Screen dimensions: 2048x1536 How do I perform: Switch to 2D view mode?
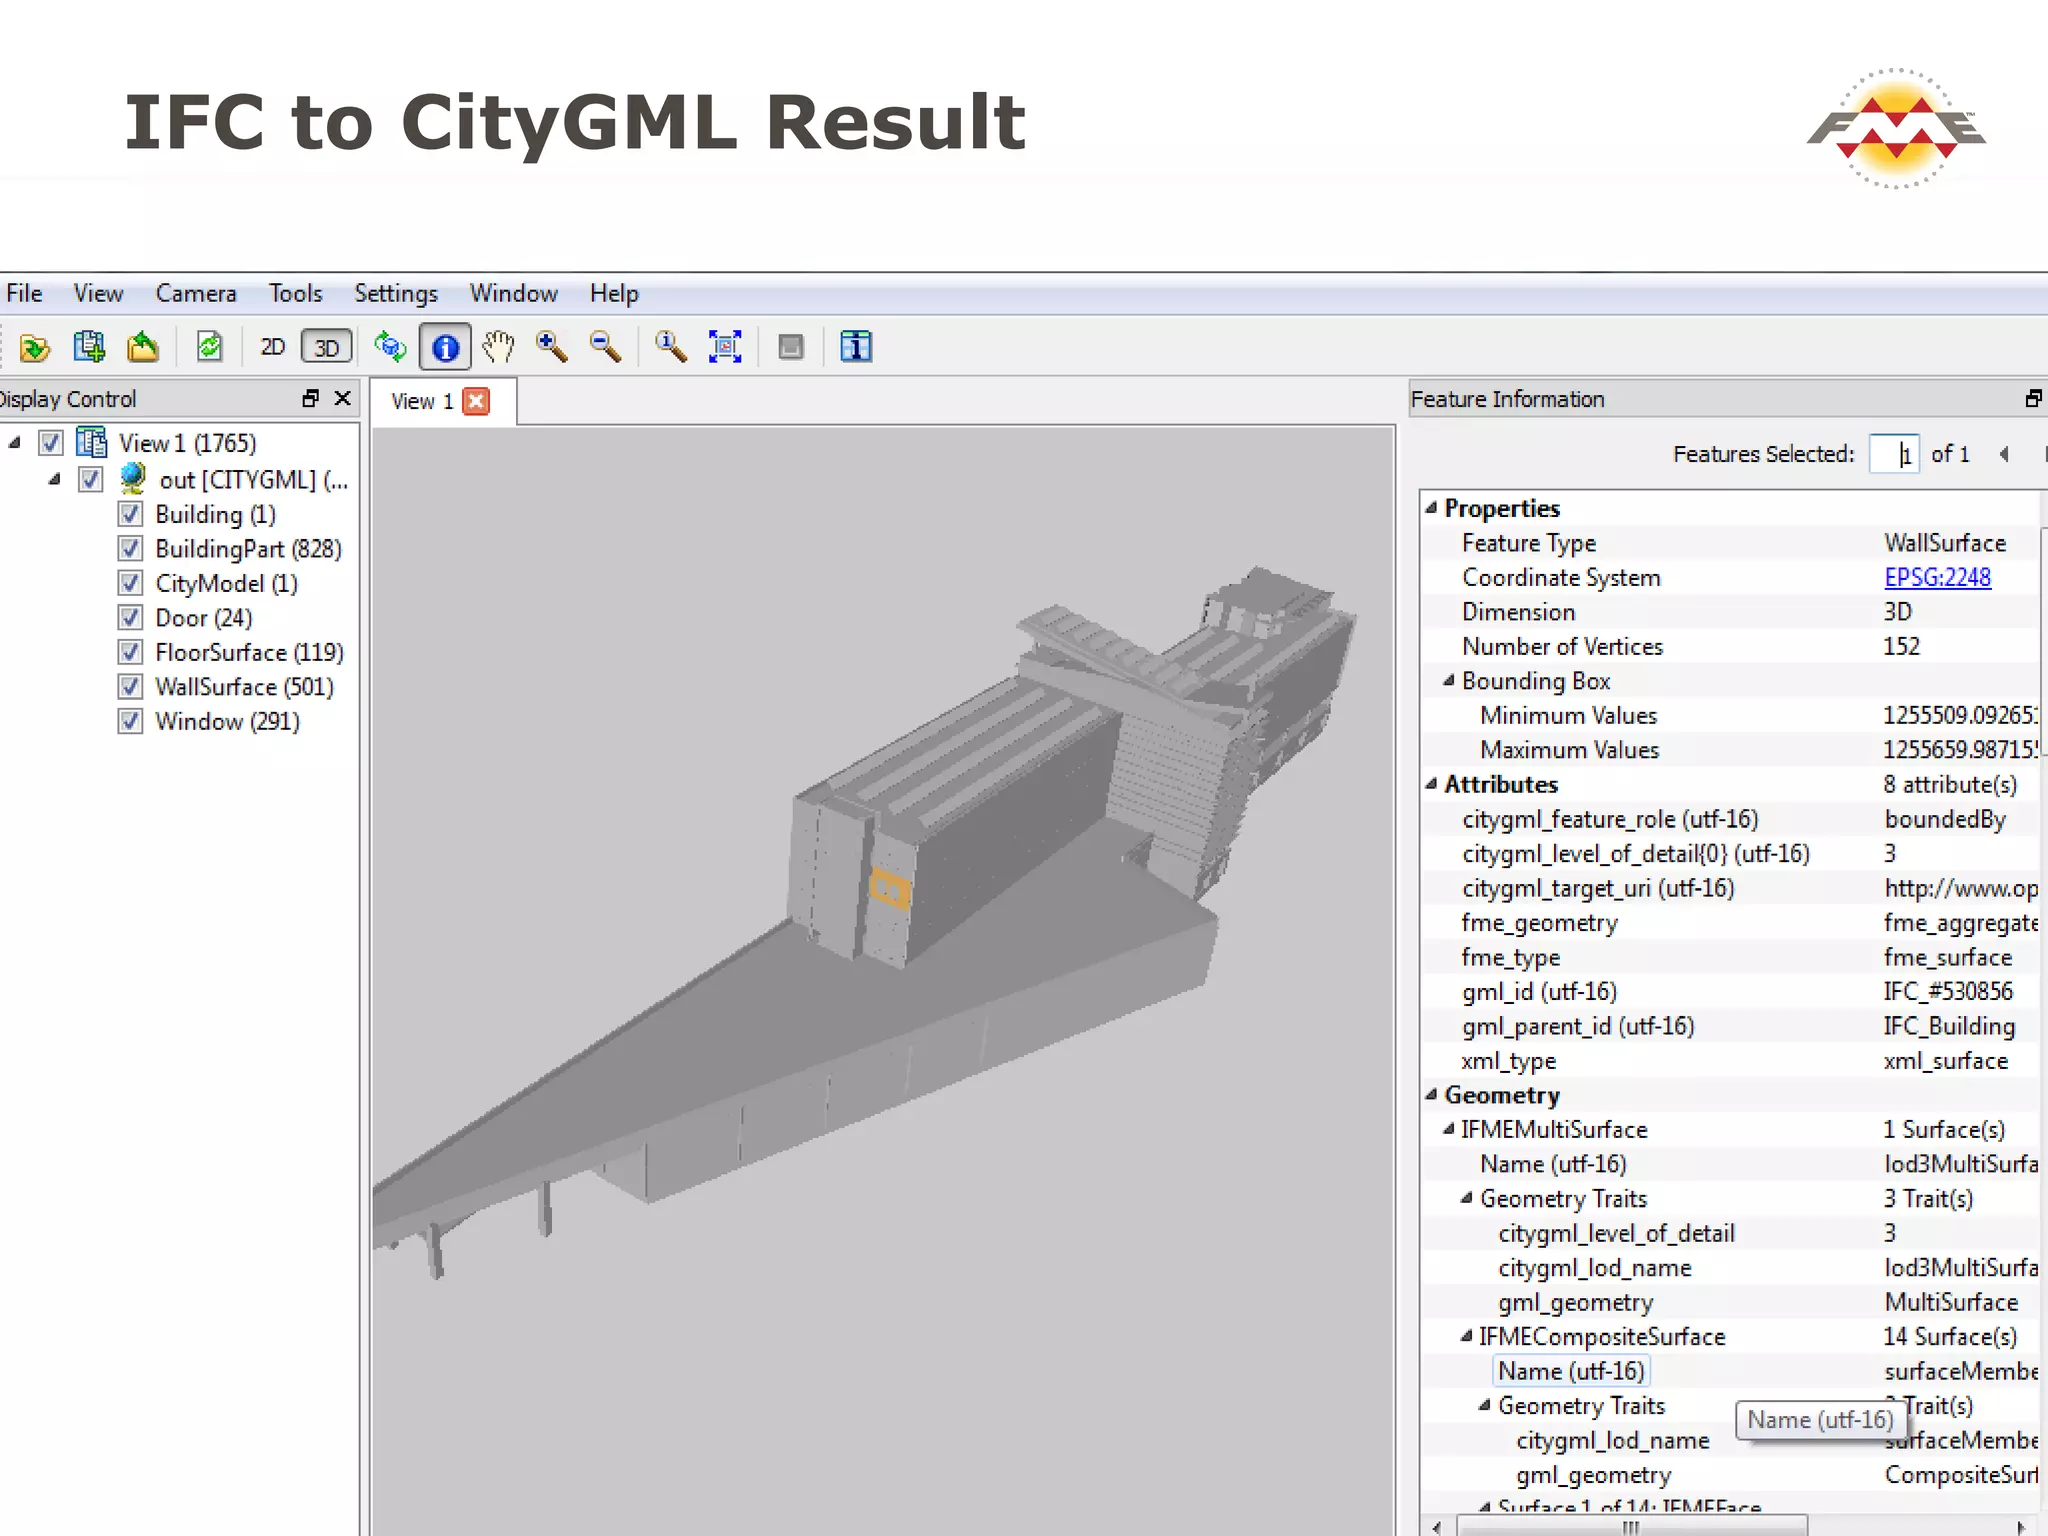click(272, 347)
